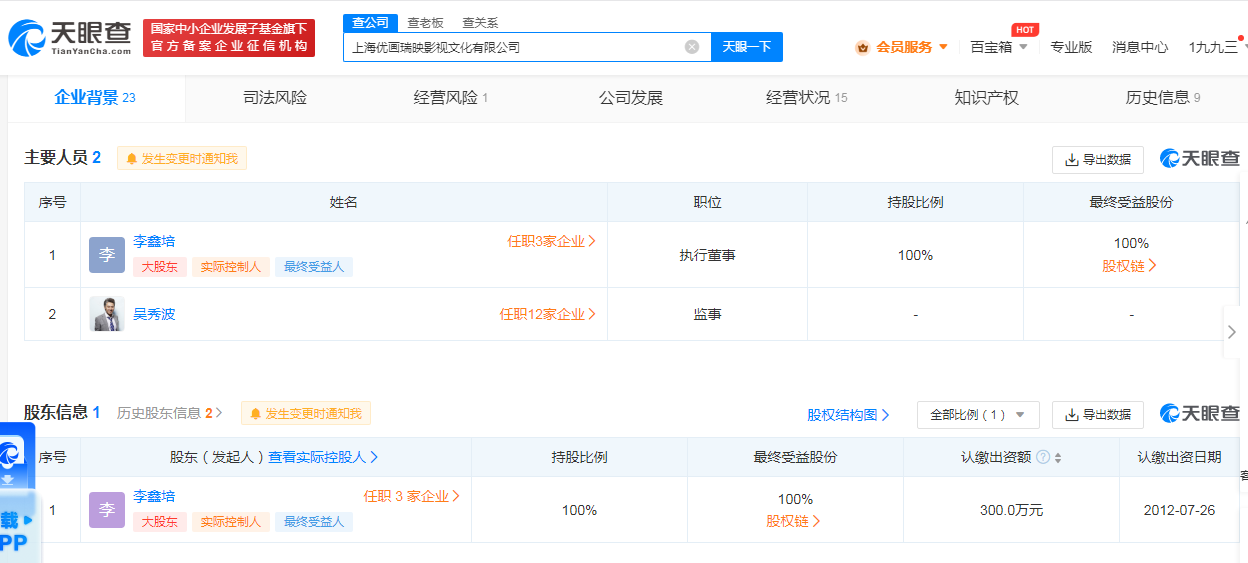Viewport: 1248px width, 563px height.
Task: Click the app download floating icon at left
Action: tap(16, 493)
